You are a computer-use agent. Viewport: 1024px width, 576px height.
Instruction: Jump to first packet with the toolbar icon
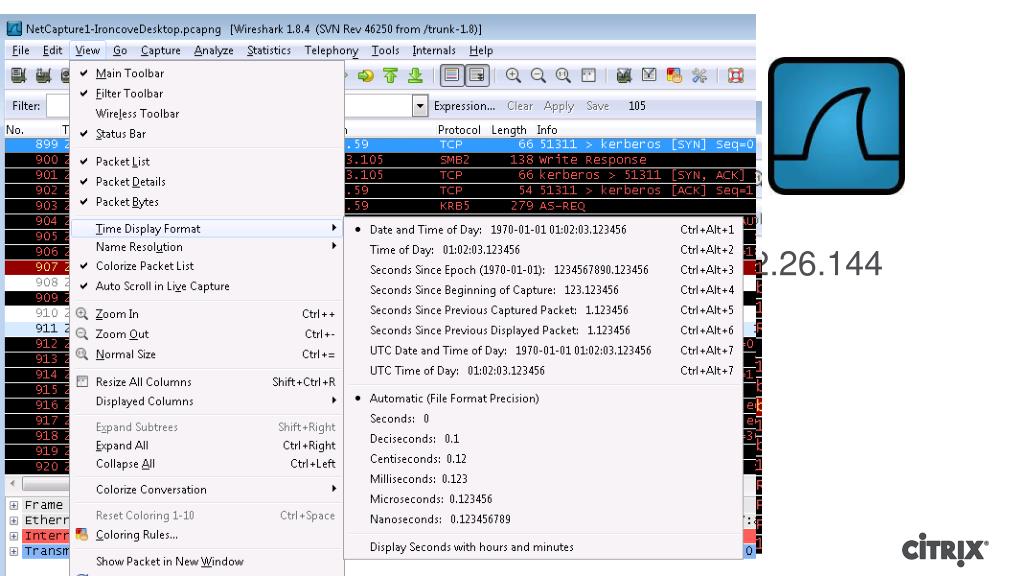click(x=391, y=76)
